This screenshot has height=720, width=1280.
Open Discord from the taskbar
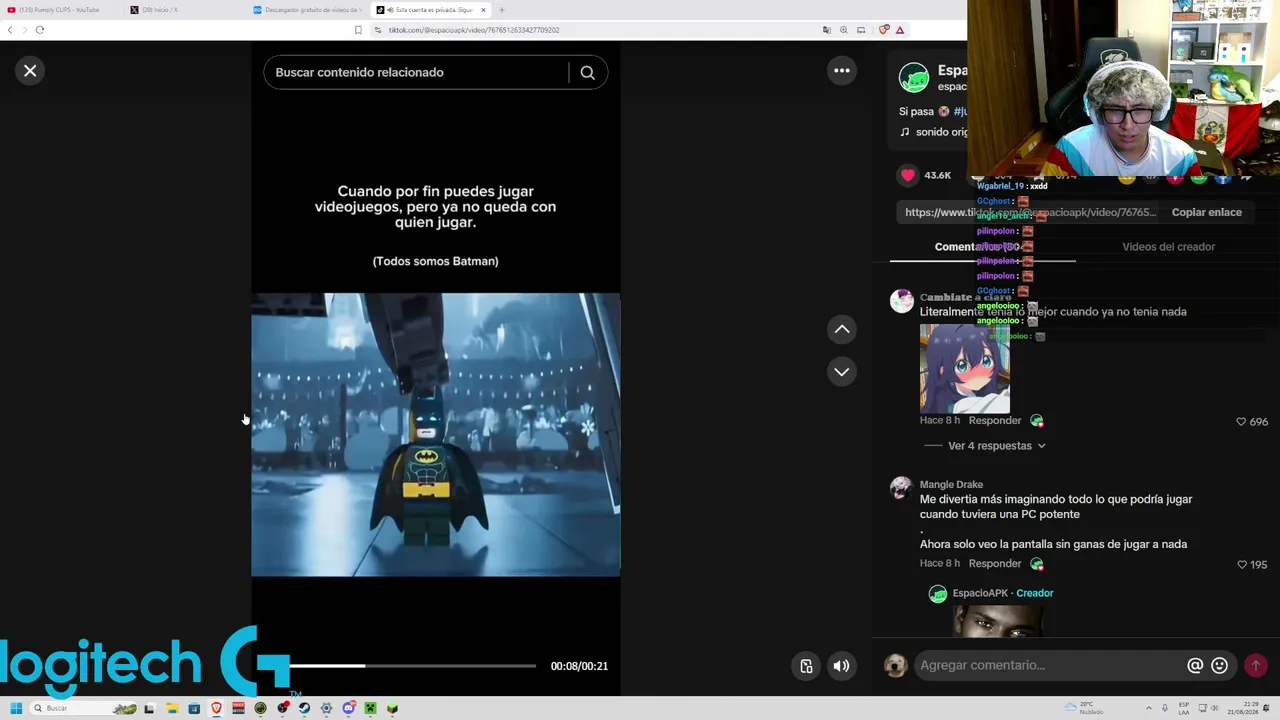348,708
